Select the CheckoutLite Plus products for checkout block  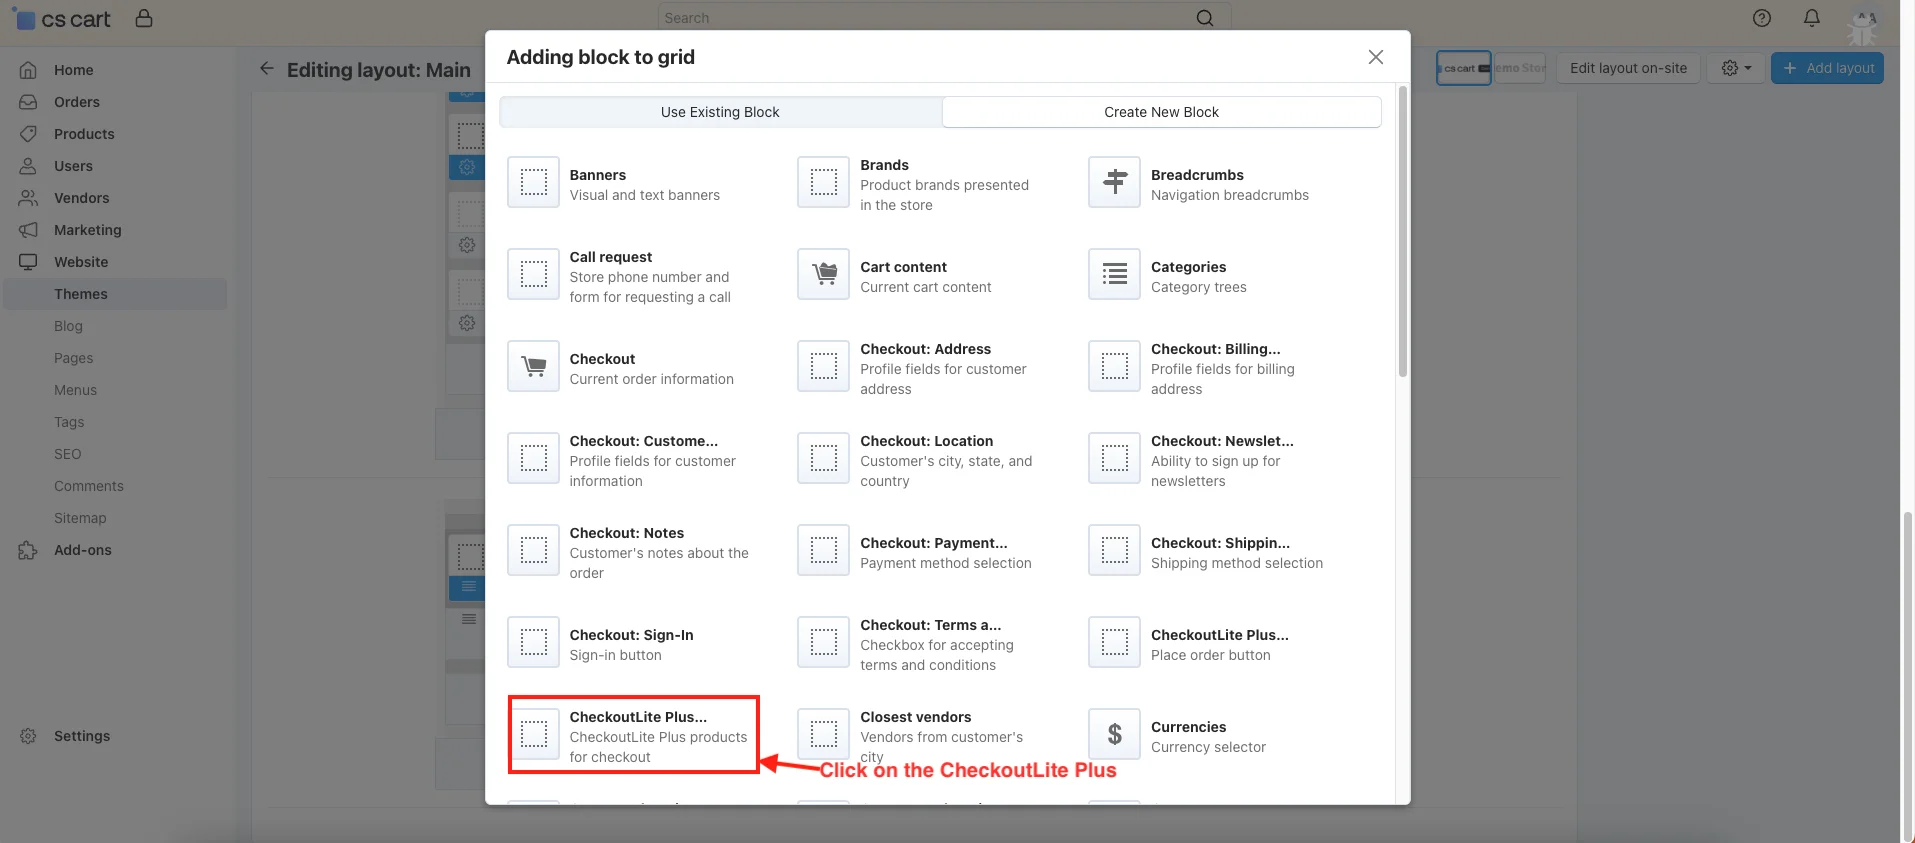(x=634, y=735)
